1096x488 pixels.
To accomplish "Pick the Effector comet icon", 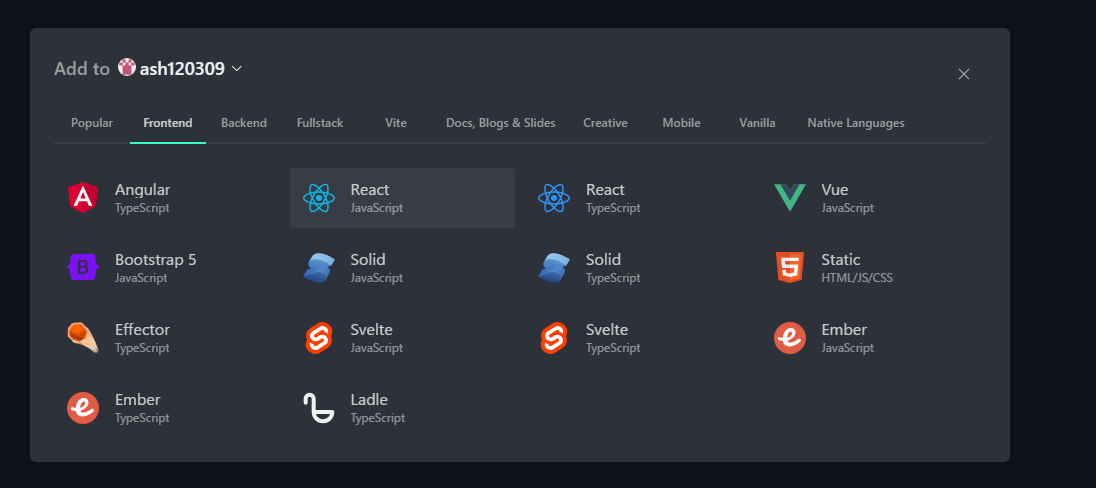I will [83, 338].
